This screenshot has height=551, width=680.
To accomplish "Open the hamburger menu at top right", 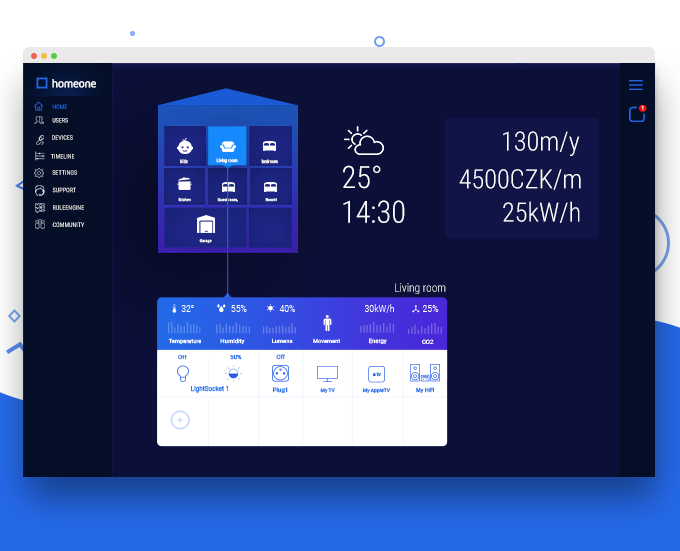I will [636, 85].
